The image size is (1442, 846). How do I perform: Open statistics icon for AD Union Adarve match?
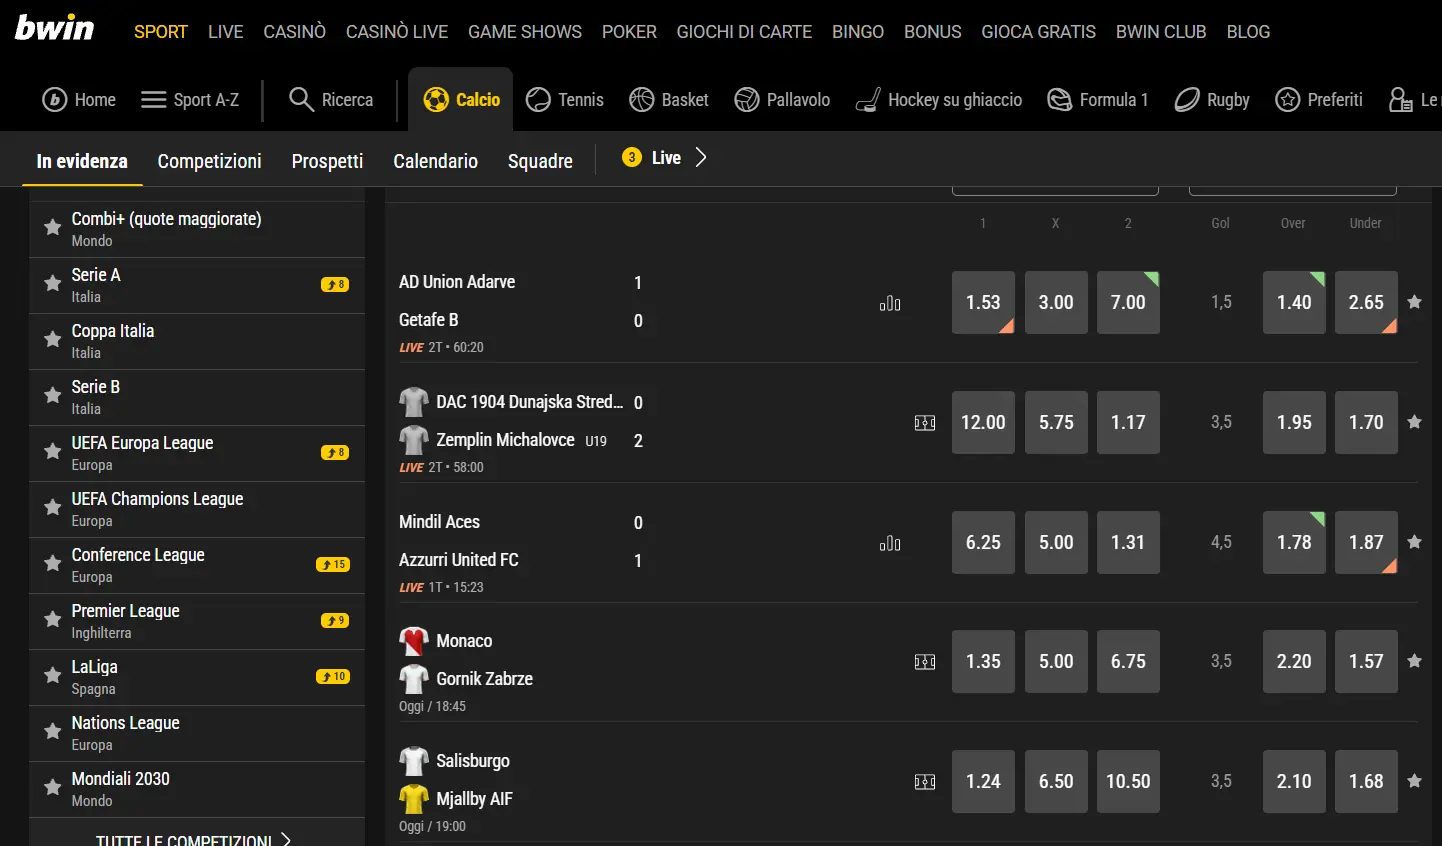coord(890,303)
